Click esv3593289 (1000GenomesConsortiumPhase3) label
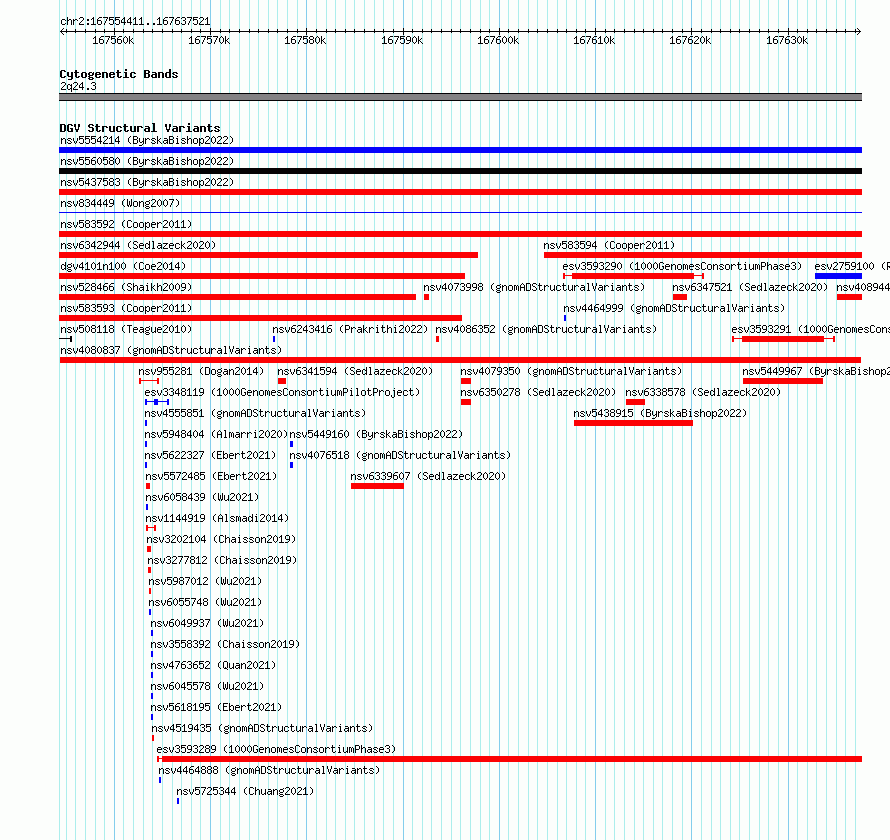The height and width of the screenshot is (840, 890). pyautogui.click(x=276, y=749)
